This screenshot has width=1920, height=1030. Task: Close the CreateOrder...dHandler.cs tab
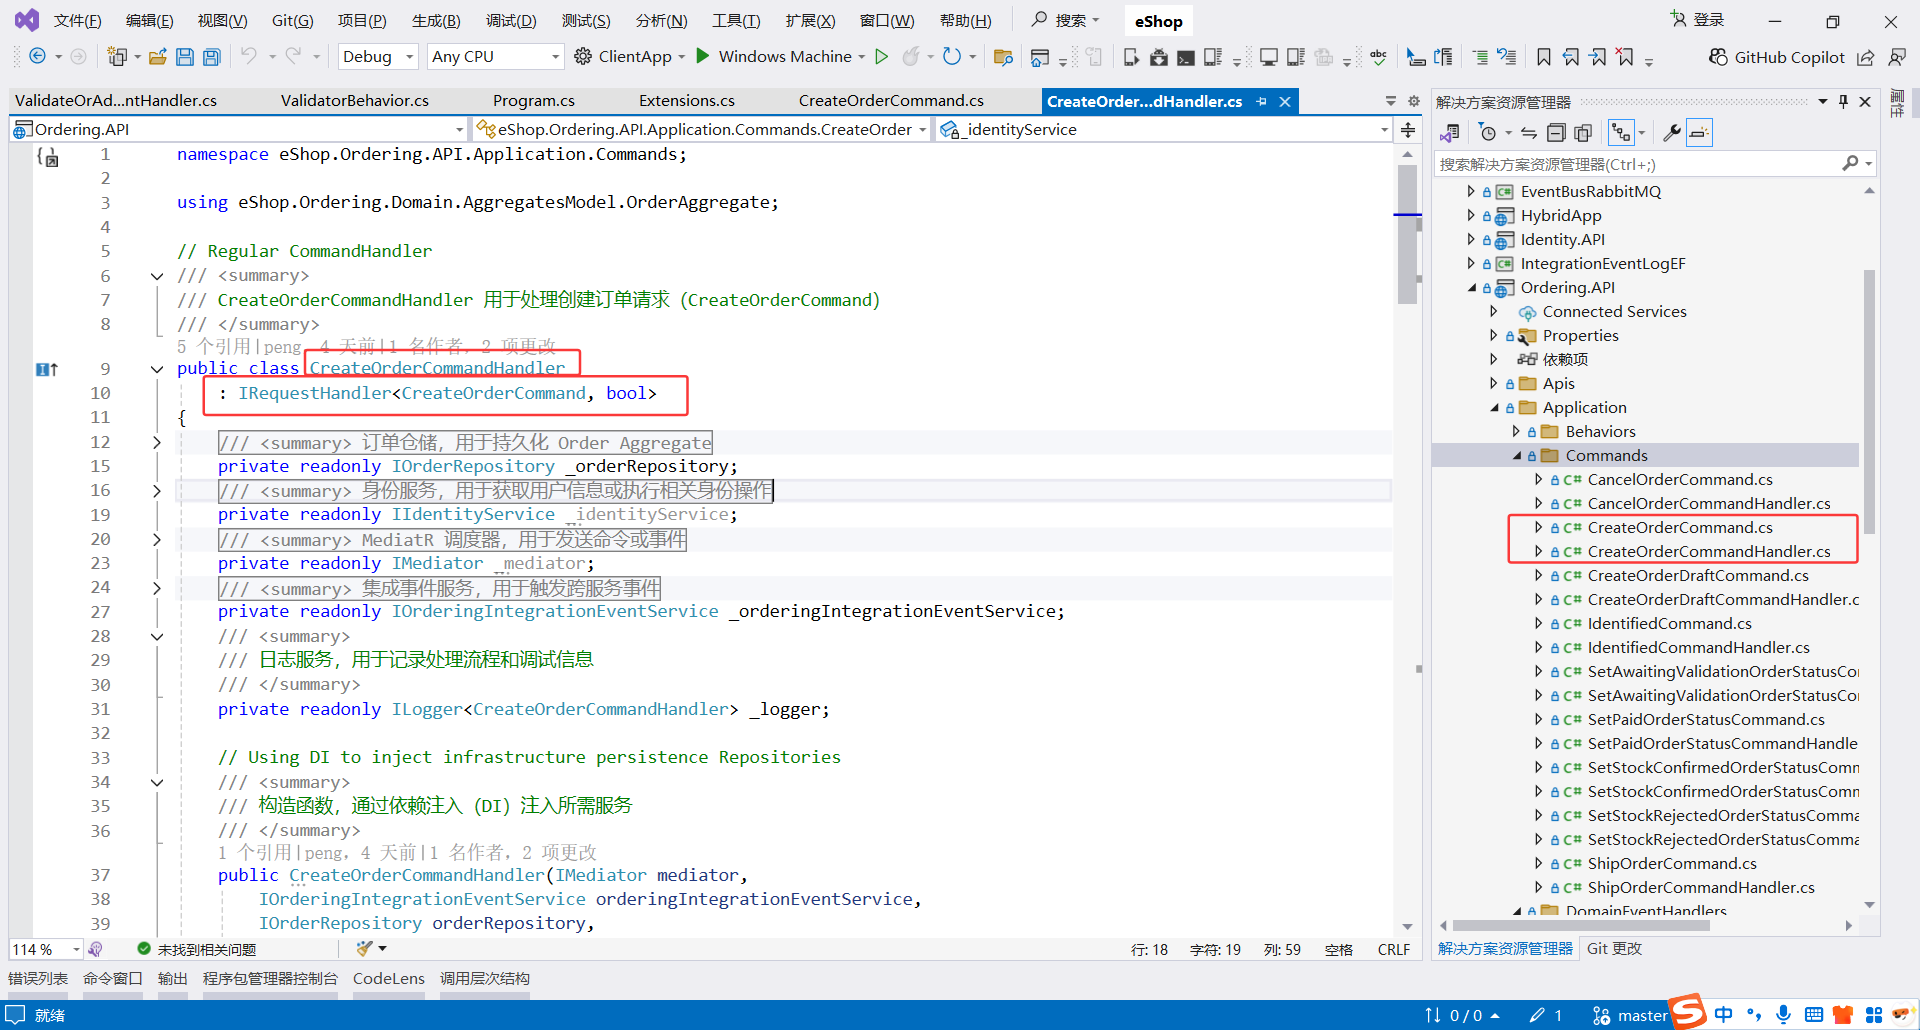click(x=1285, y=102)
